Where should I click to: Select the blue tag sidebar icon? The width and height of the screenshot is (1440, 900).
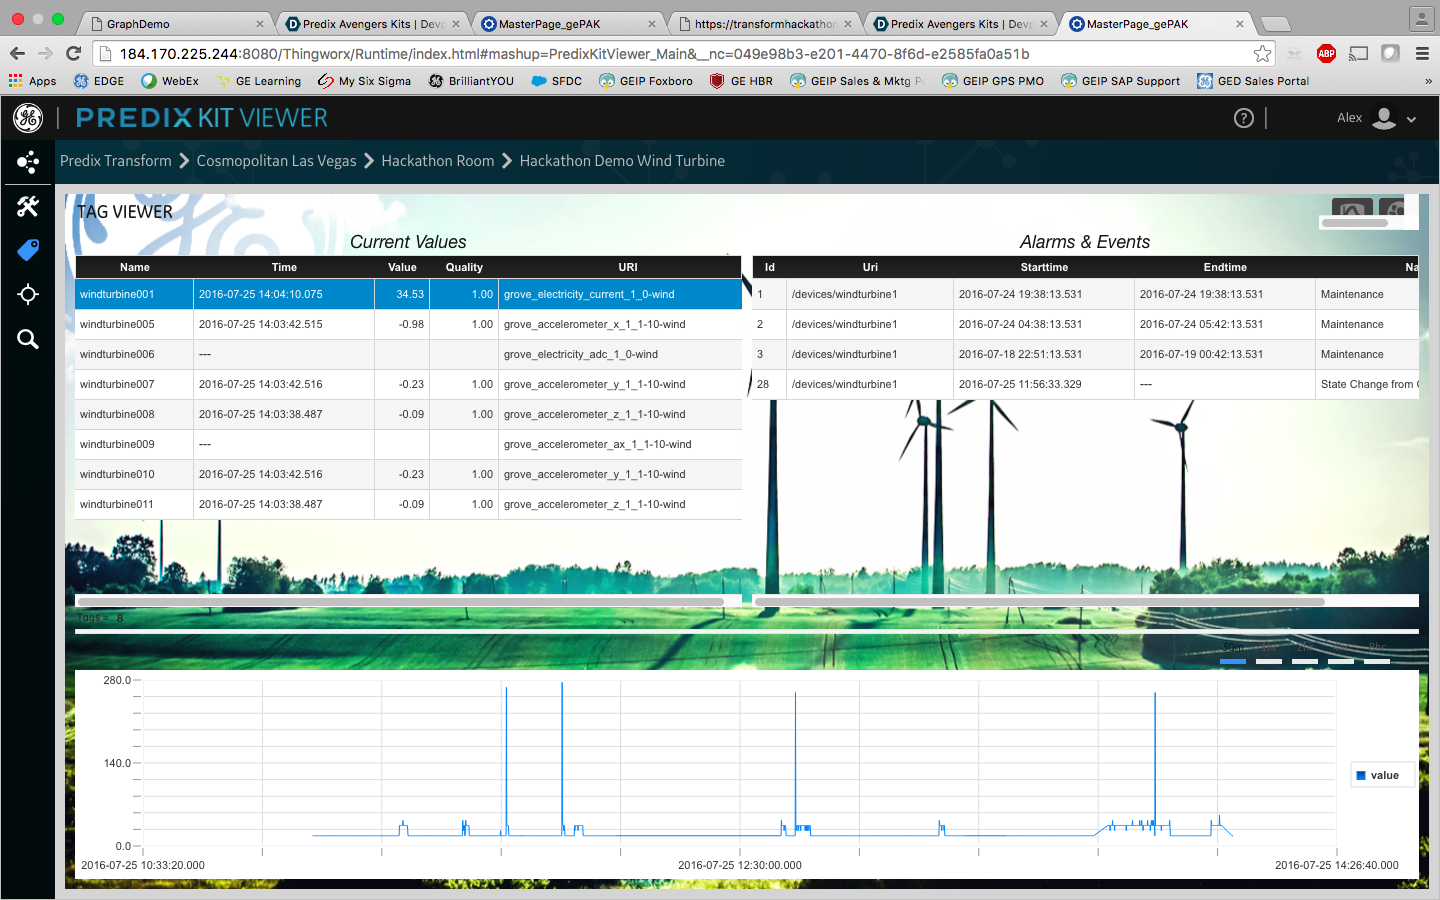[28, 250]
